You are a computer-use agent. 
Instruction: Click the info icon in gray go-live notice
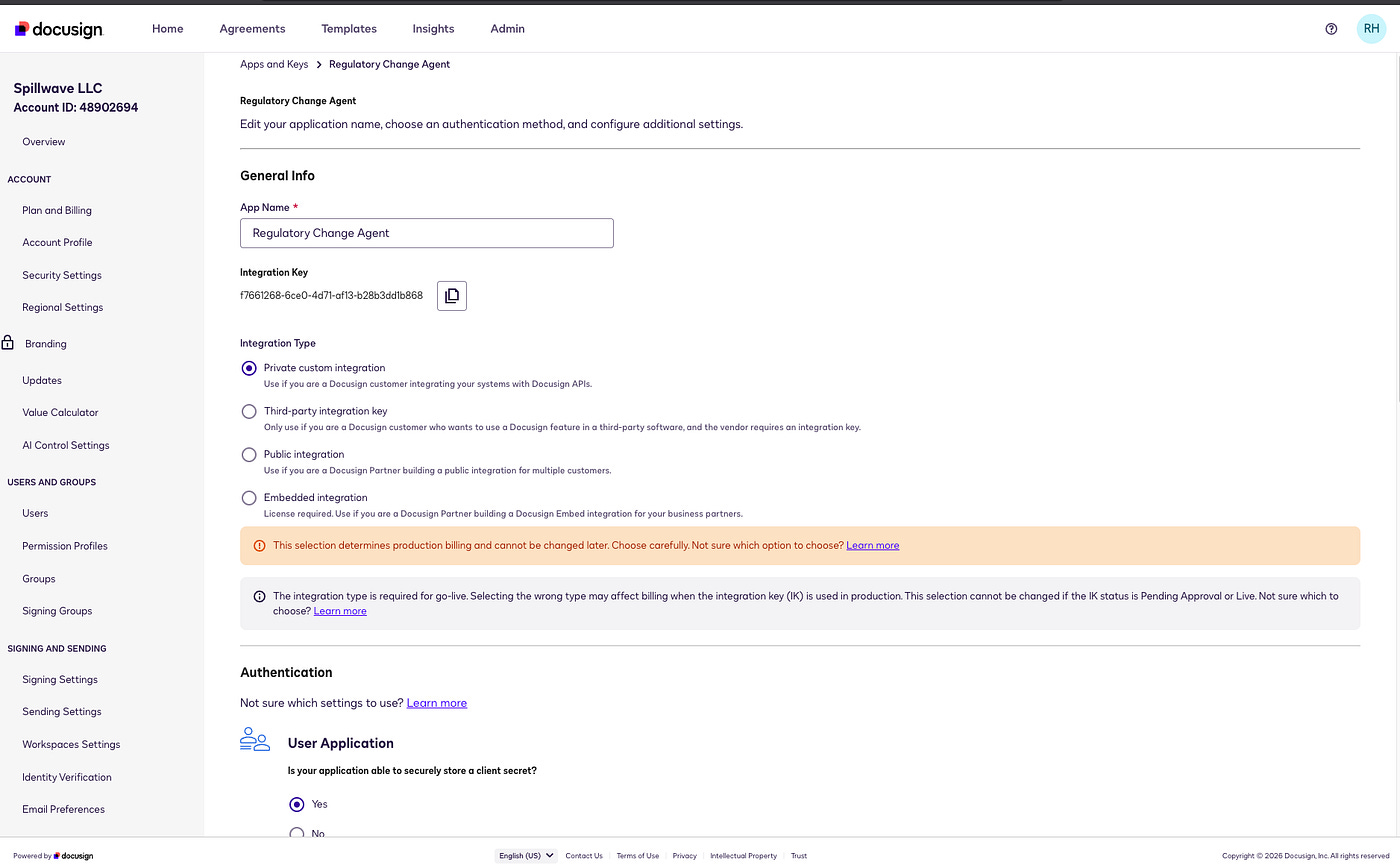[x=260, y=596]
